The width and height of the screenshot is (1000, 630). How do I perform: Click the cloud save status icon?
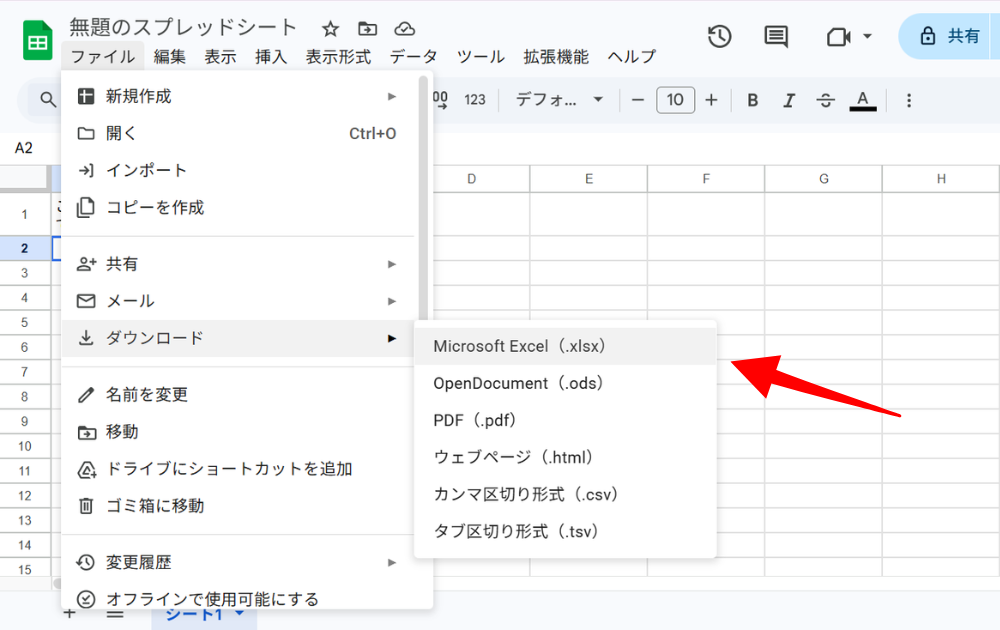(x=404, y=29)
